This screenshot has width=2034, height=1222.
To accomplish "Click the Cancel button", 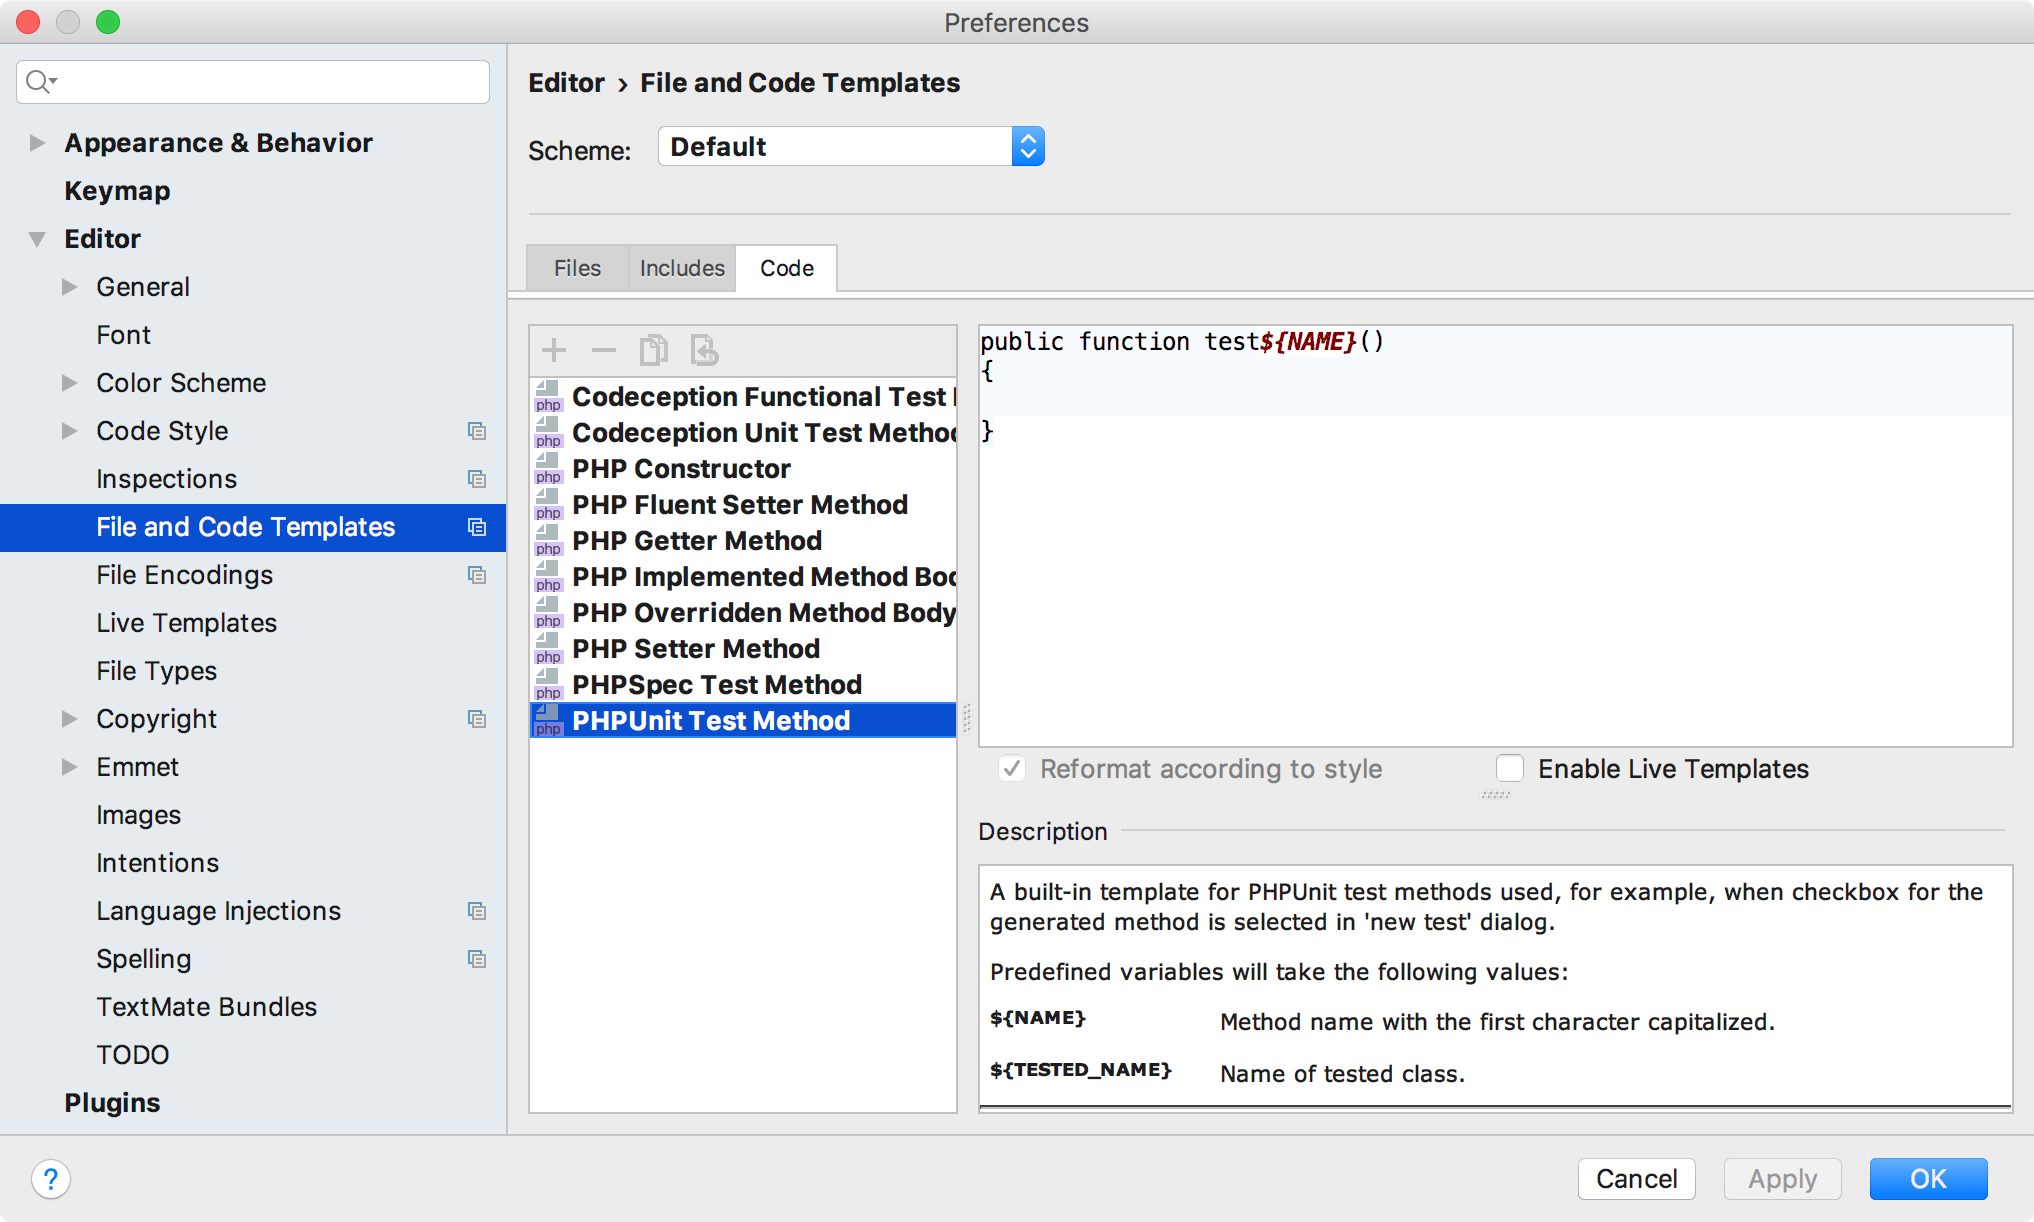I will [x=1633, y=1177].
